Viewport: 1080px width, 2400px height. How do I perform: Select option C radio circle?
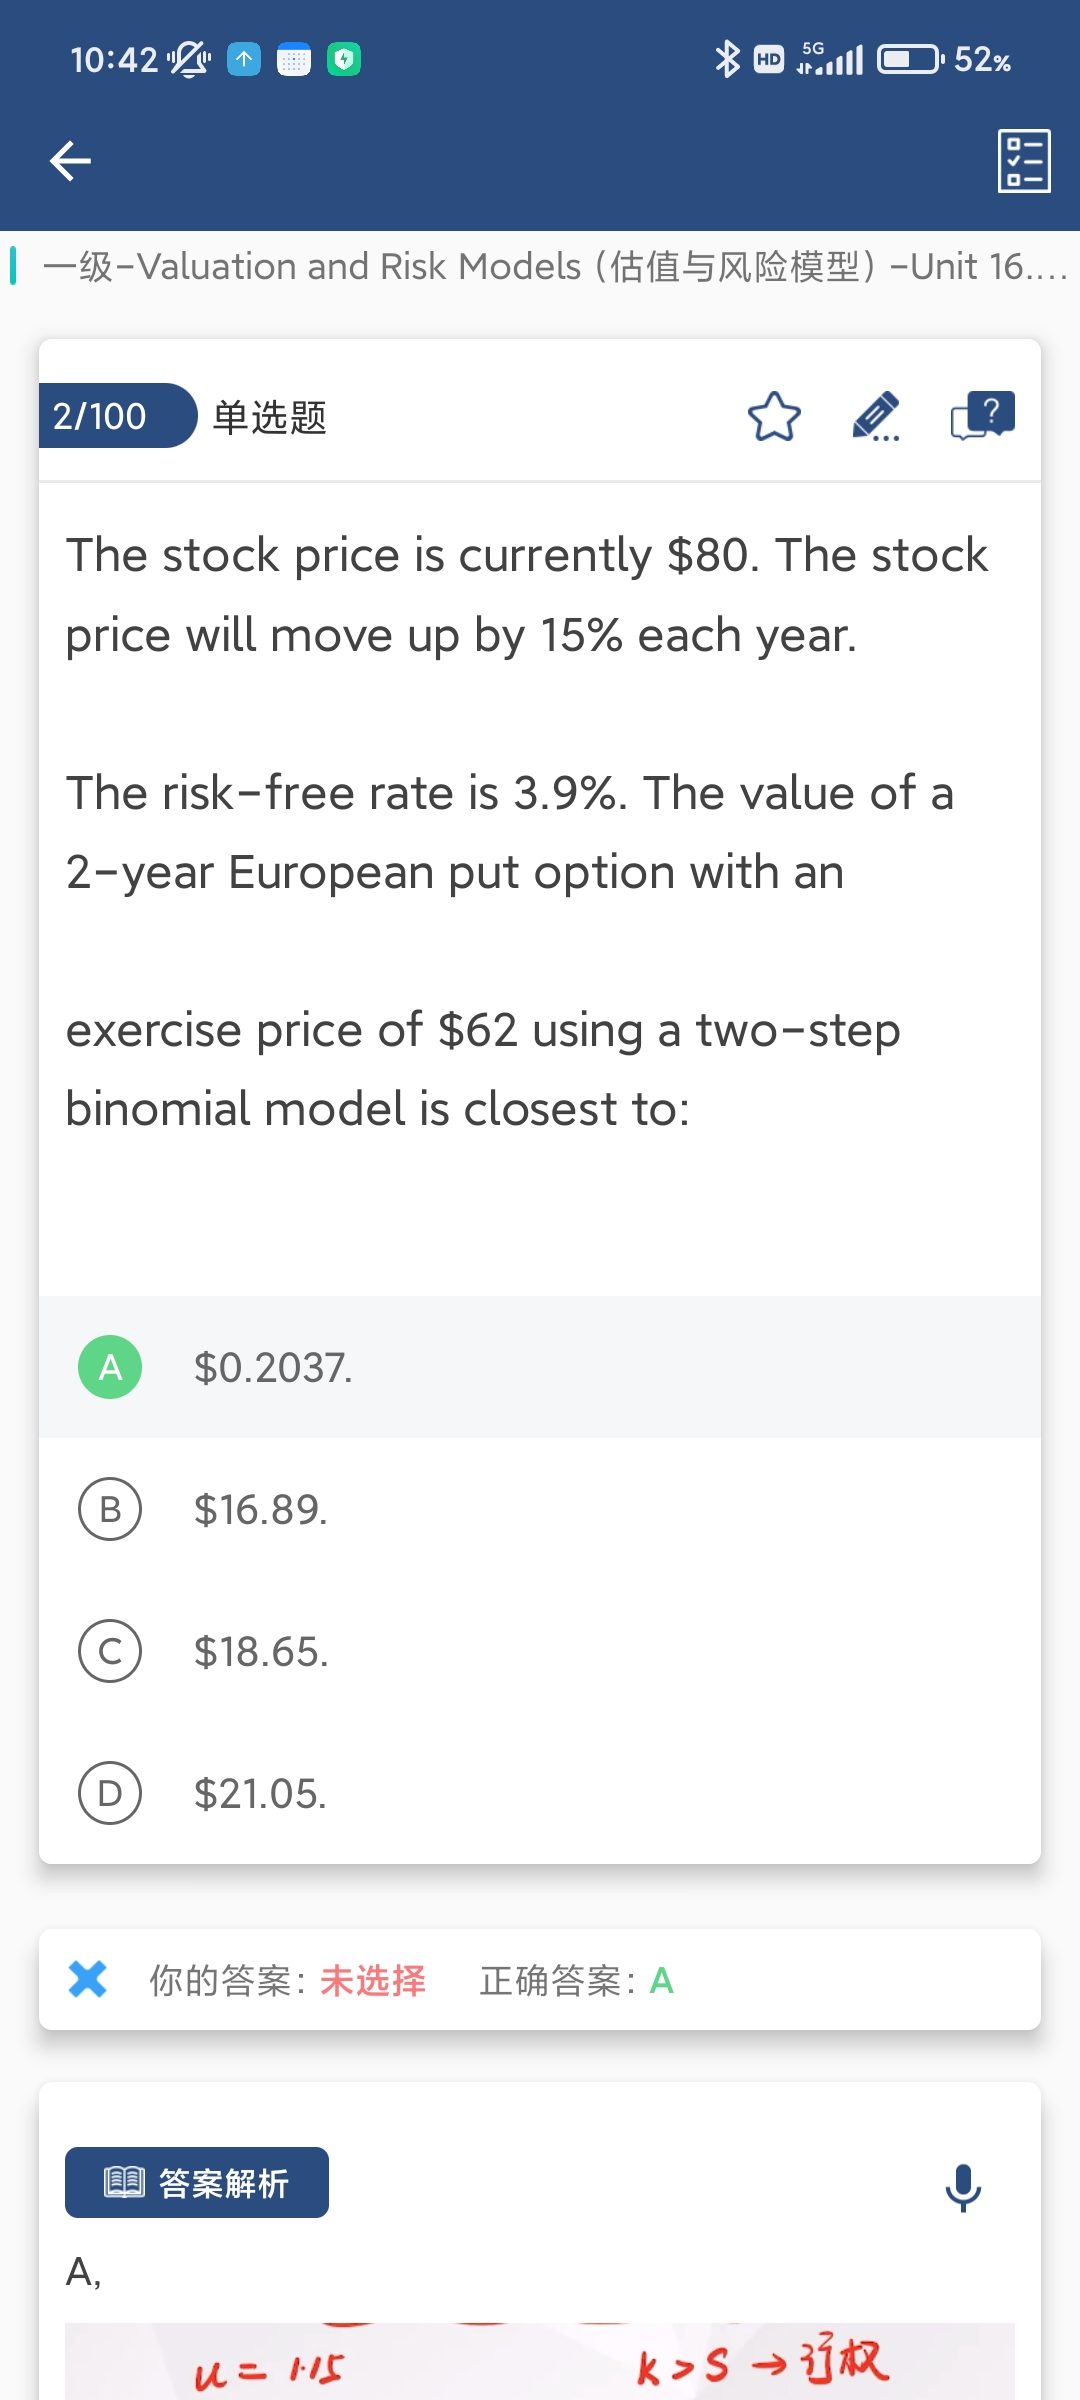110,1651
